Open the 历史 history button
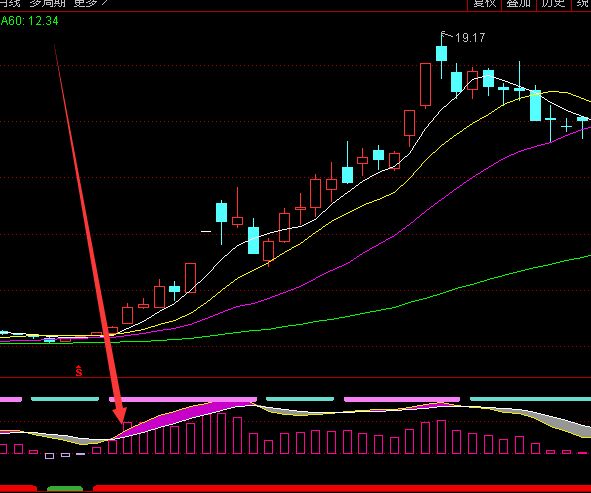The height and width of the screenshot is (493, 591). (553, 3)
